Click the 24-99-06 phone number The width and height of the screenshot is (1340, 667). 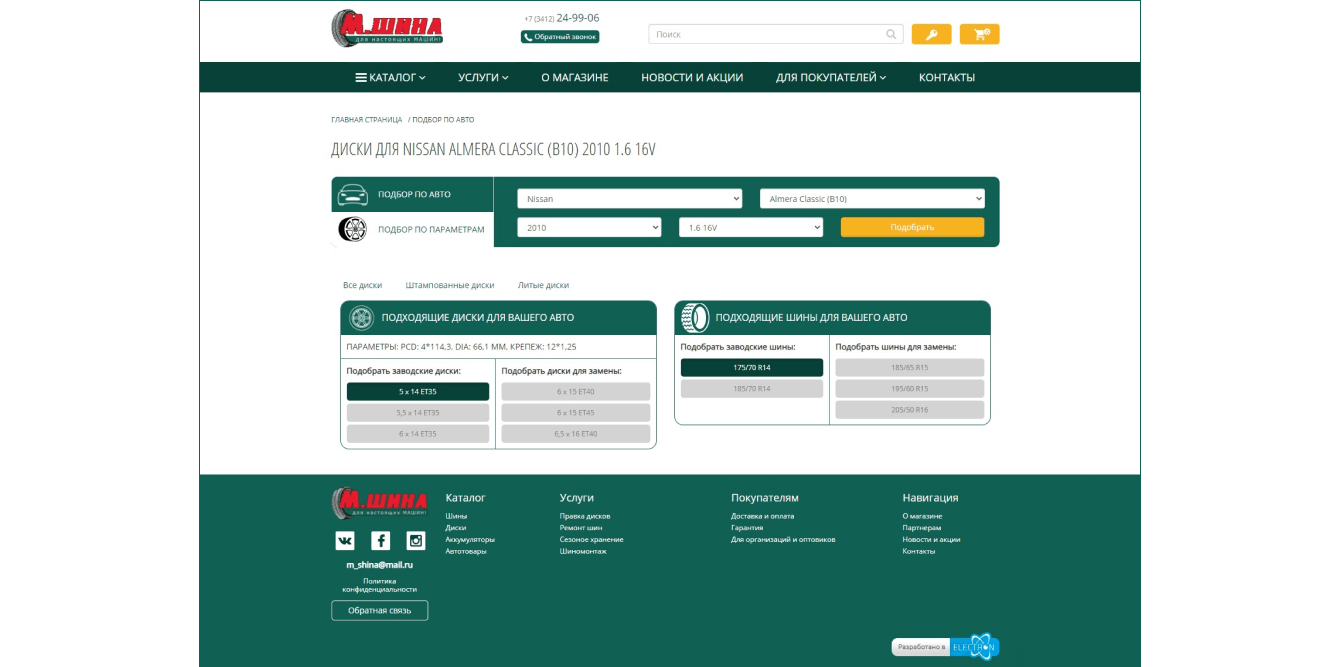point(578,18)
